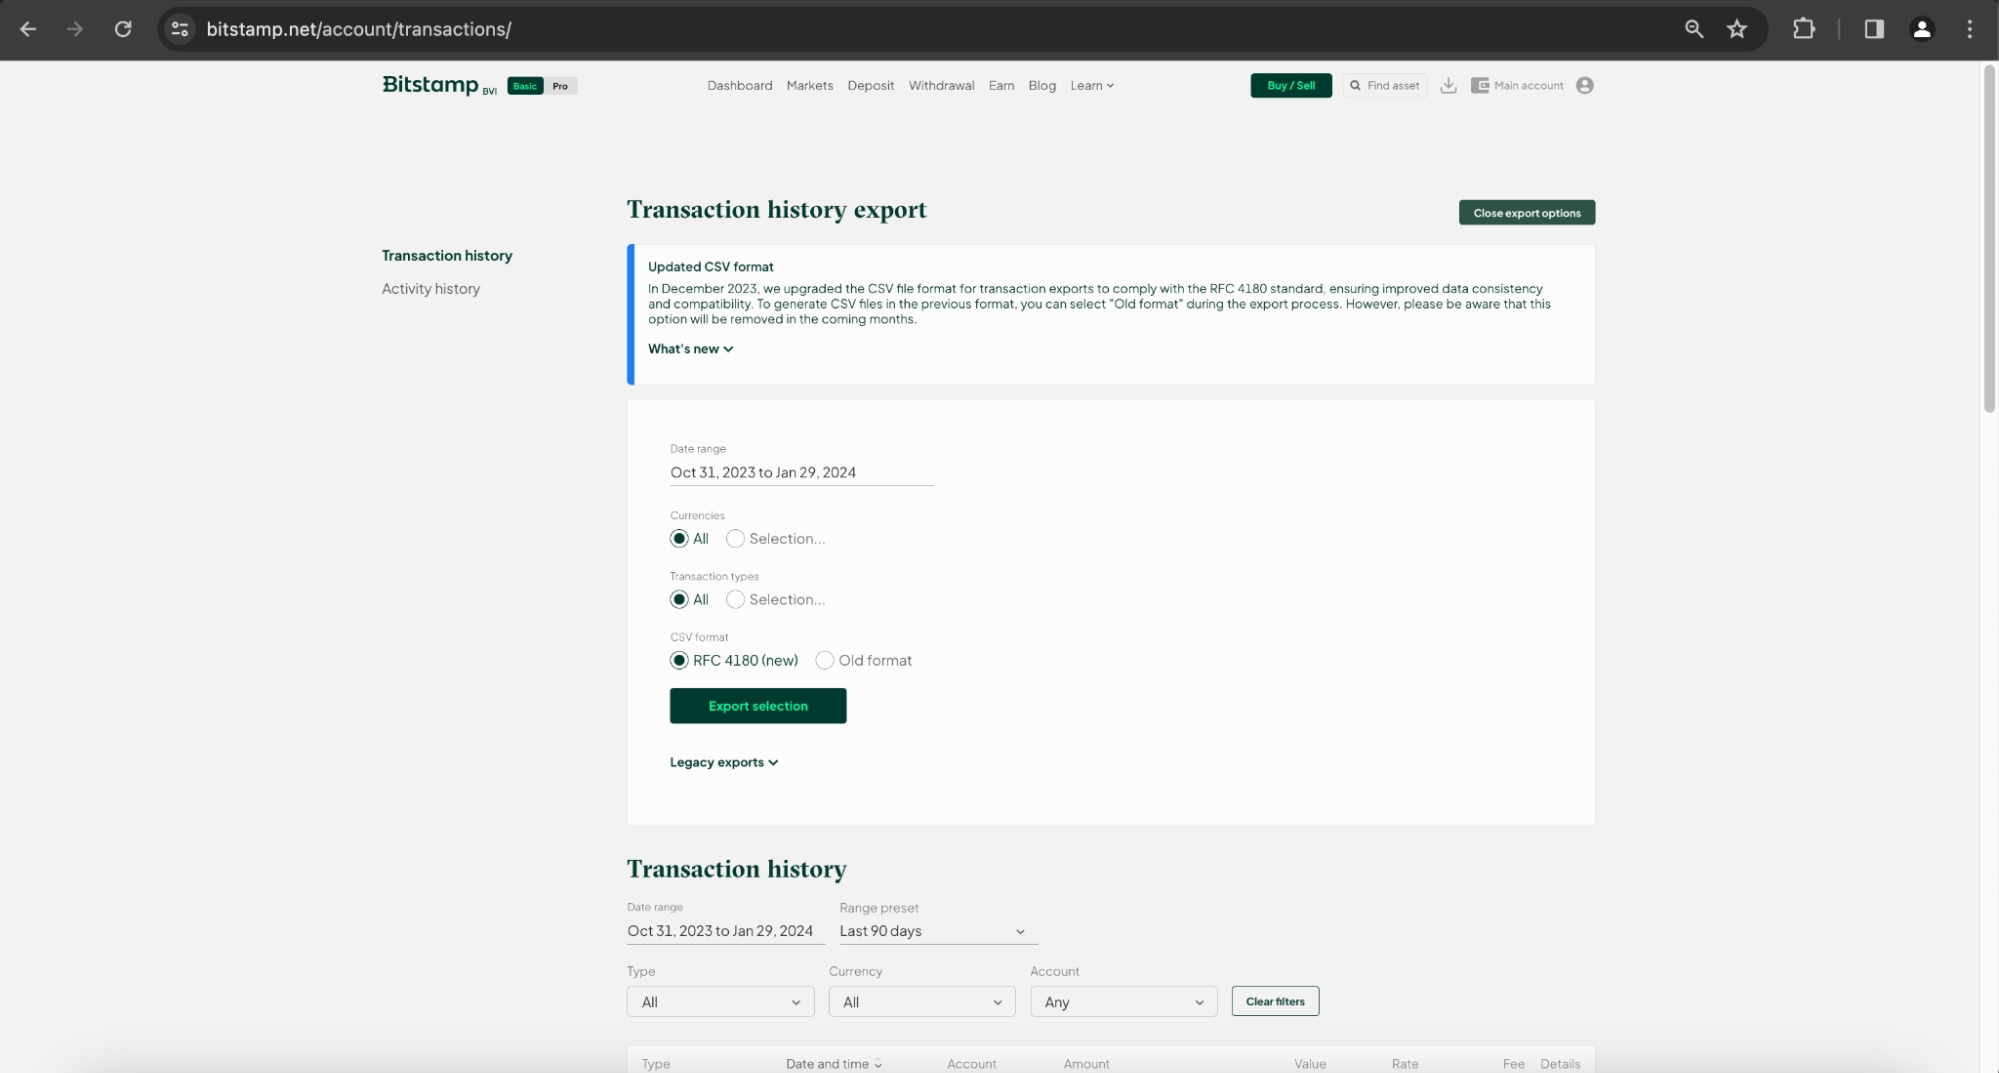1999x1073 pixels.
Task: Click the Fee column header
Action: pyautogui.click(x=1513, y=1064)
